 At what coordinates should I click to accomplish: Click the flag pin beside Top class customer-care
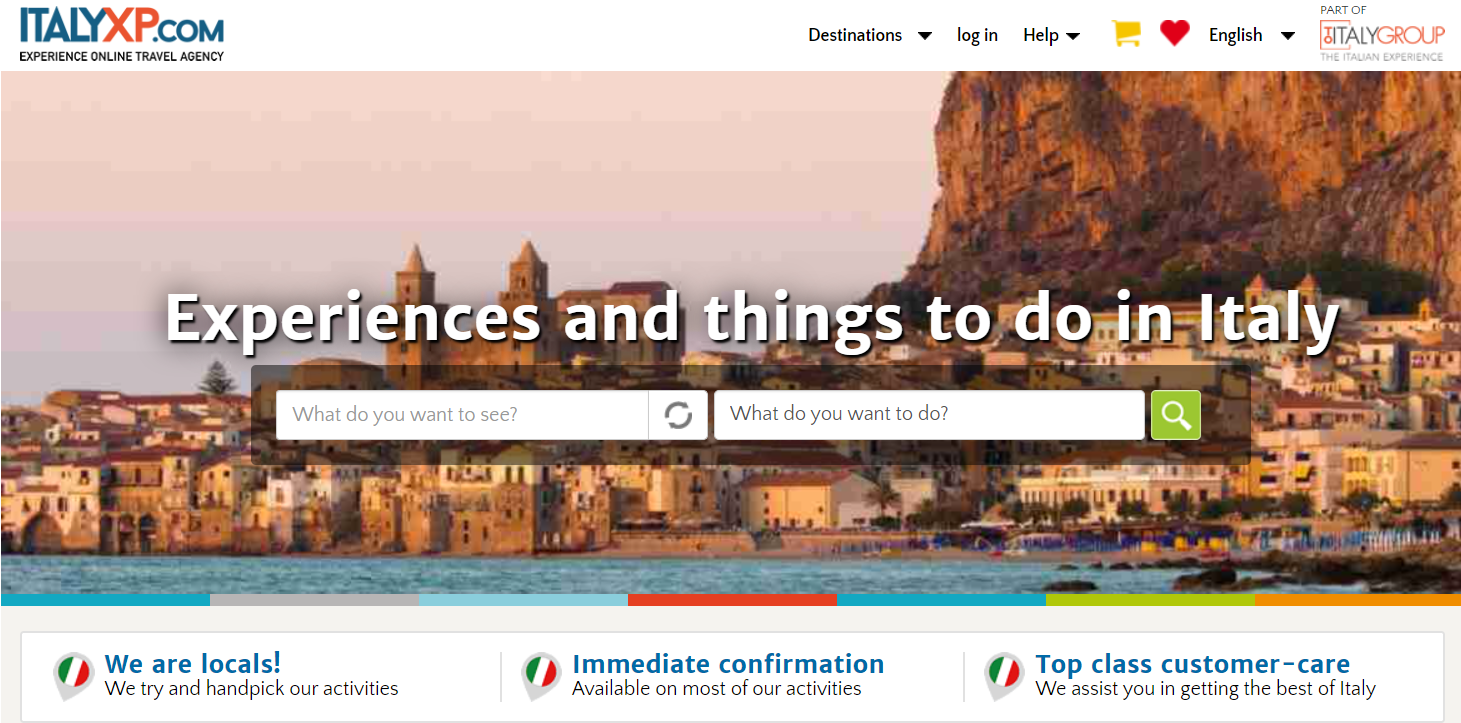(x=1005, y=676)
